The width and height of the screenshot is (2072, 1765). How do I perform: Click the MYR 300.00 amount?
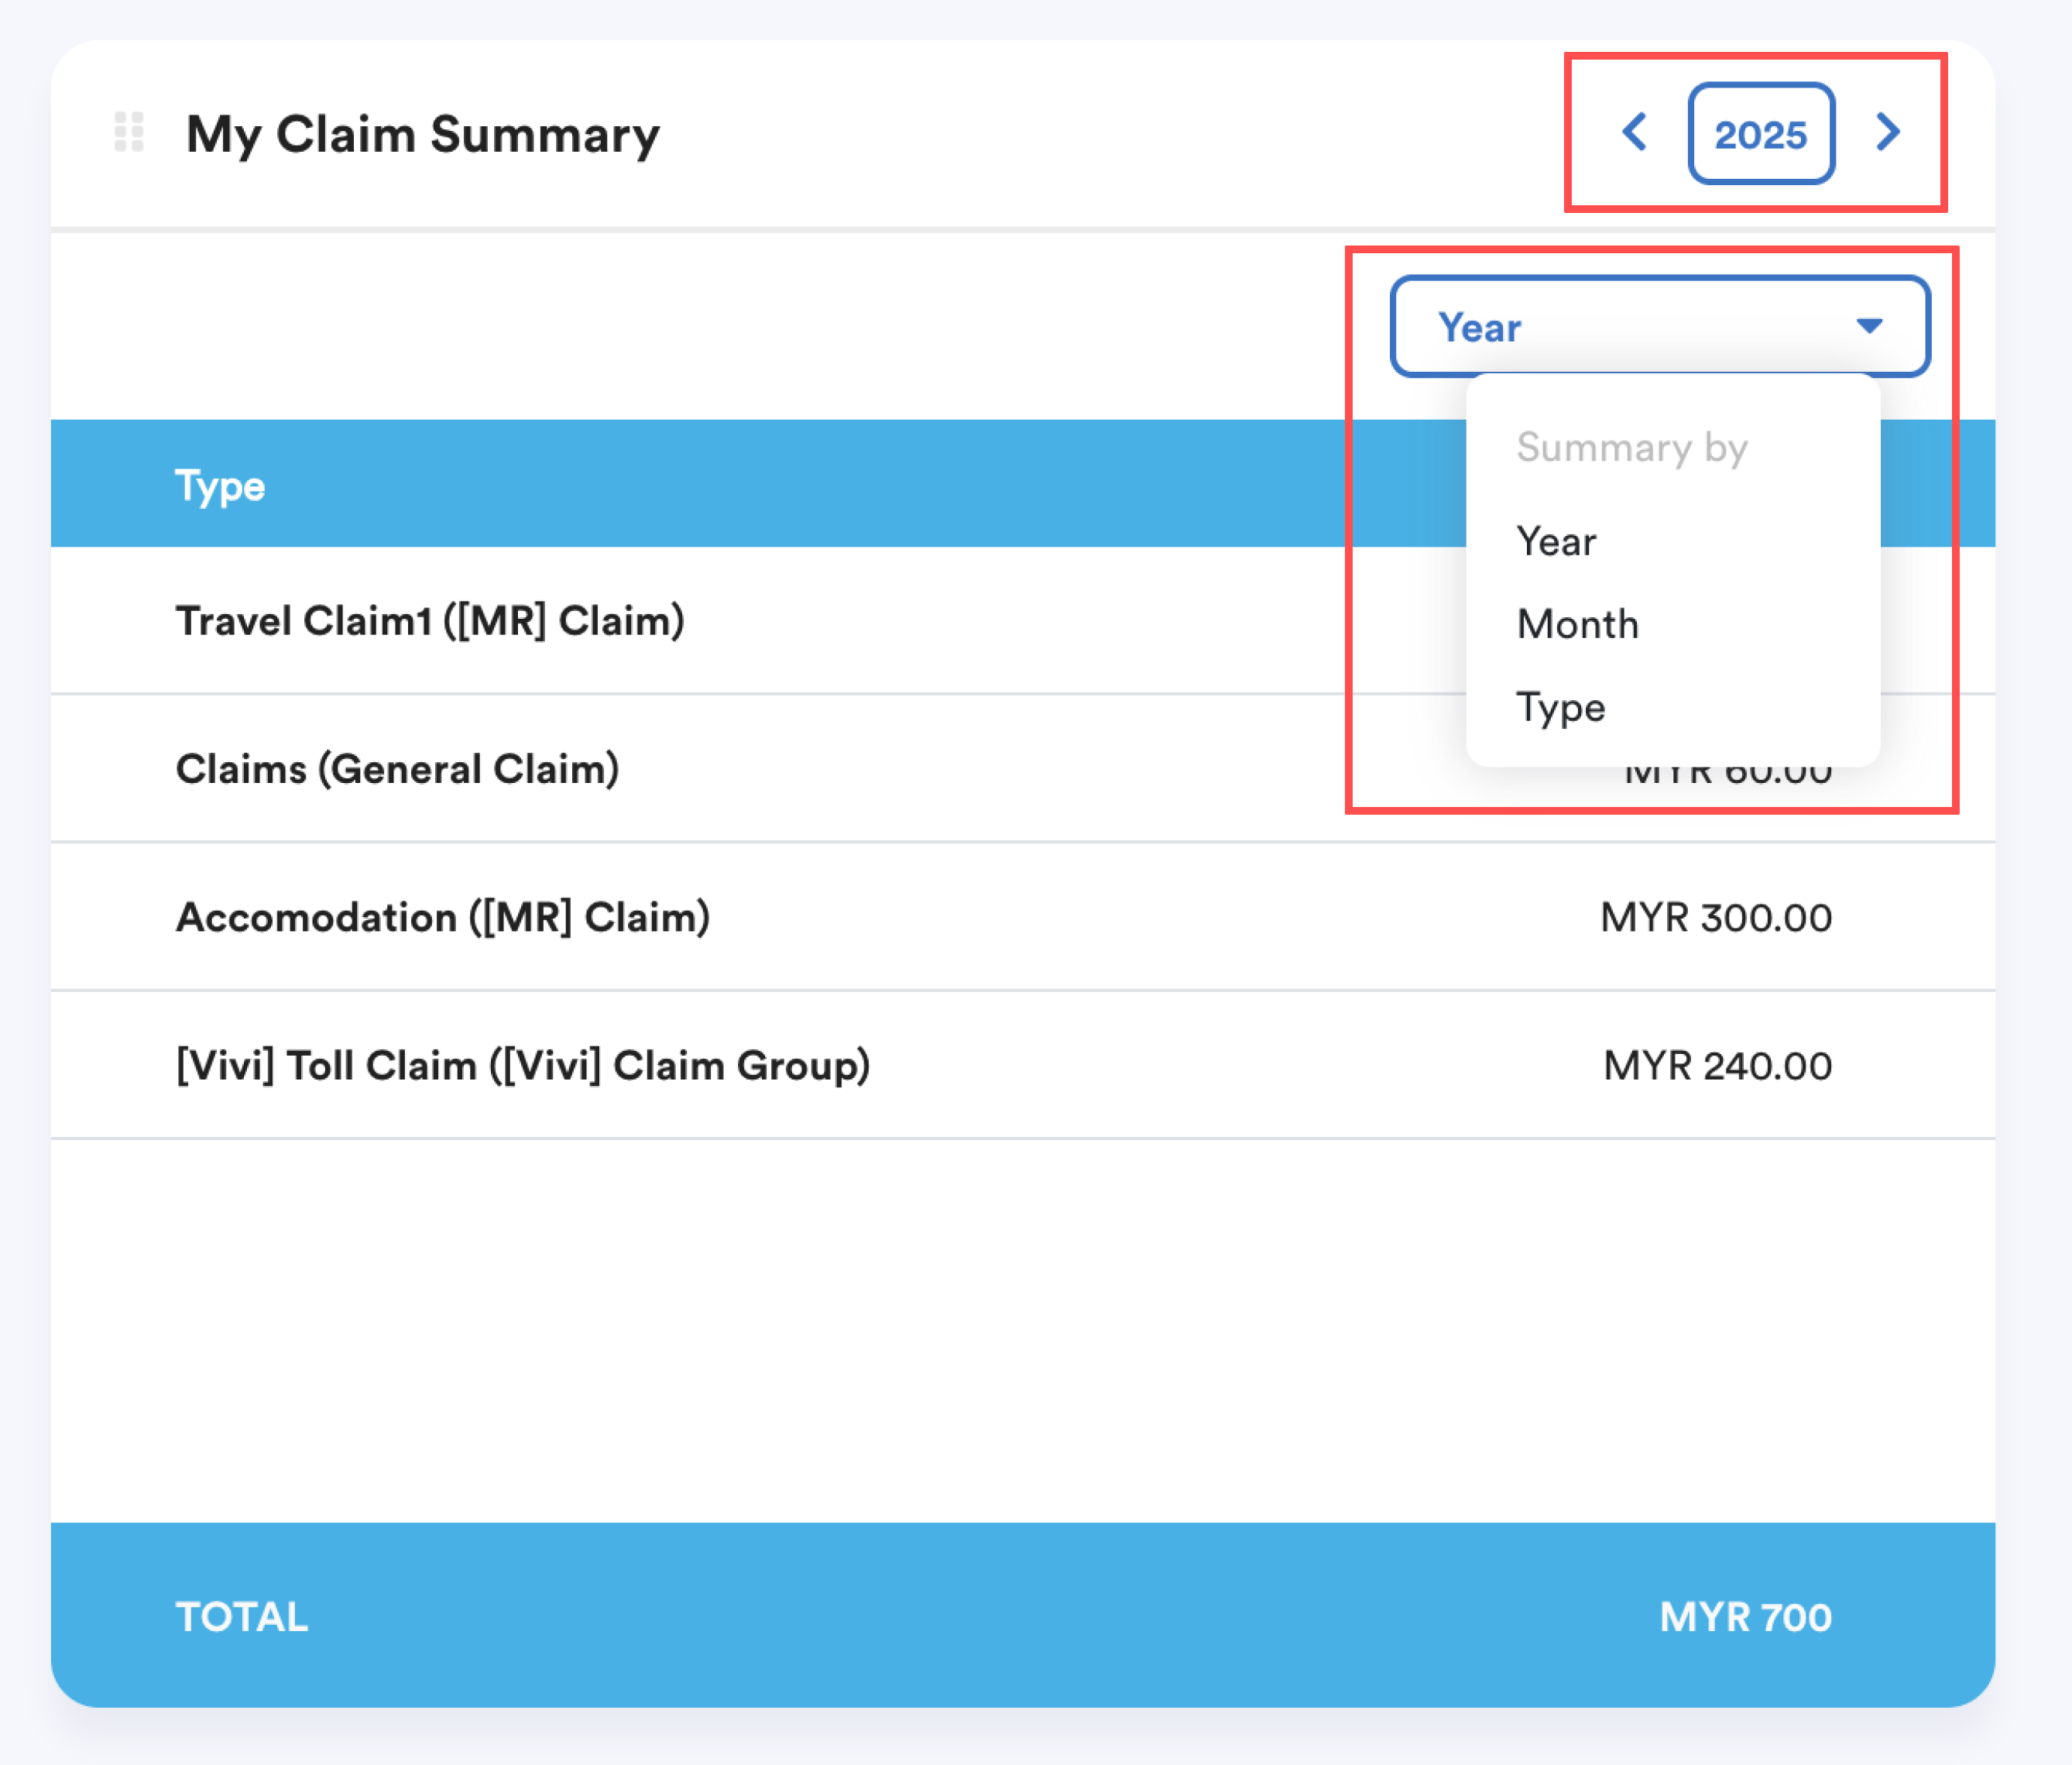[x=1716, y=917]
